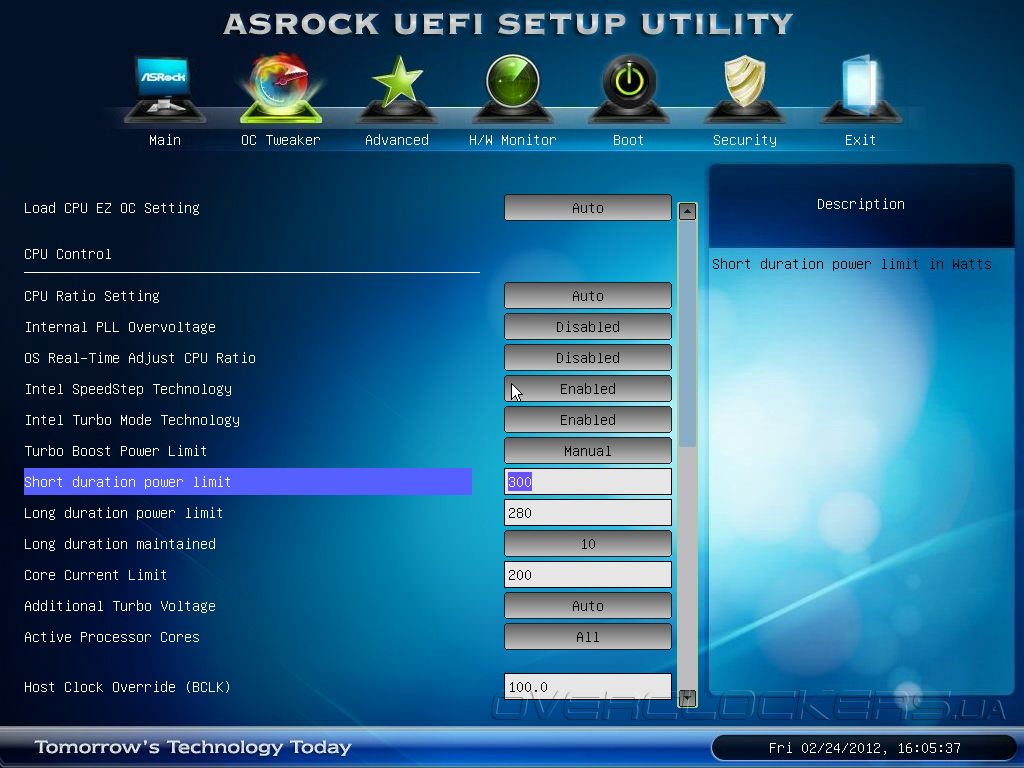The image size is (1024, 768).
Task: Click the Description panel heading
Action: pyautogui.click(x=861, y=204)
